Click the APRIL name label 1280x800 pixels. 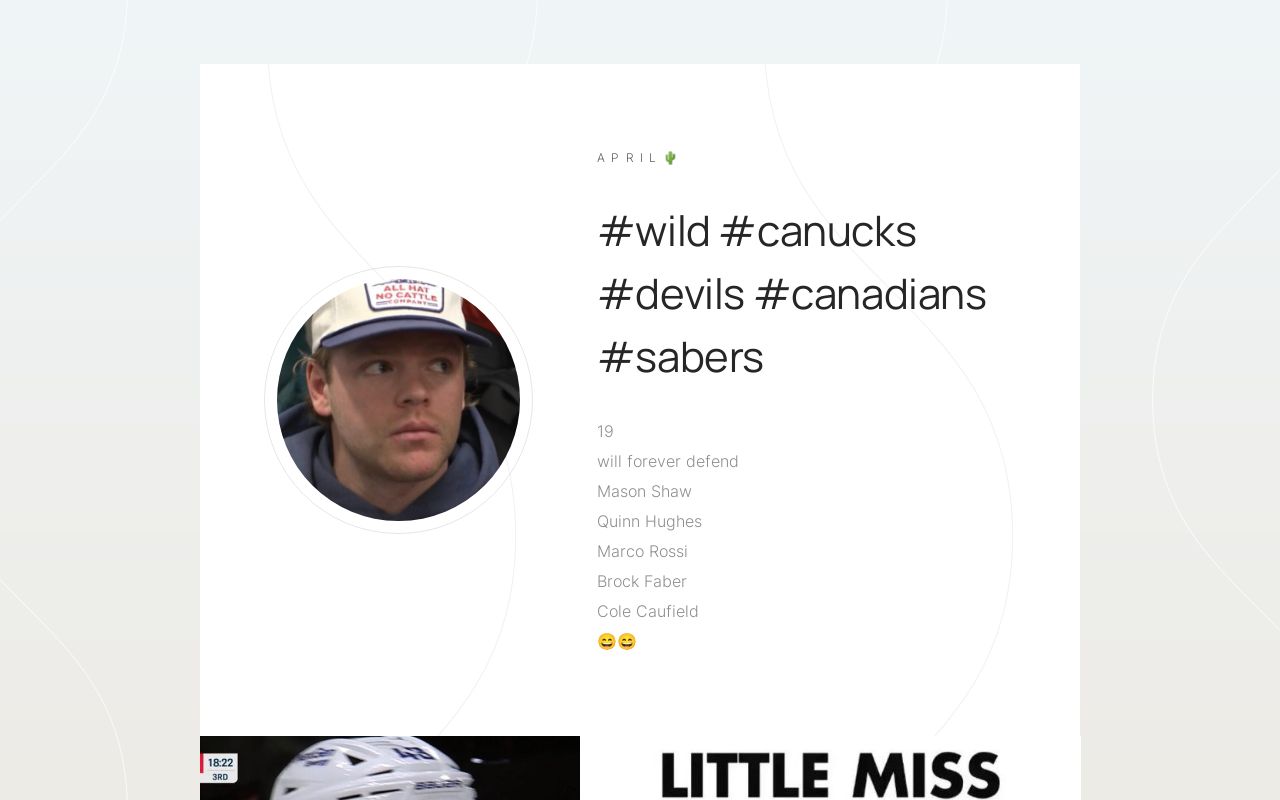point(627,158)
